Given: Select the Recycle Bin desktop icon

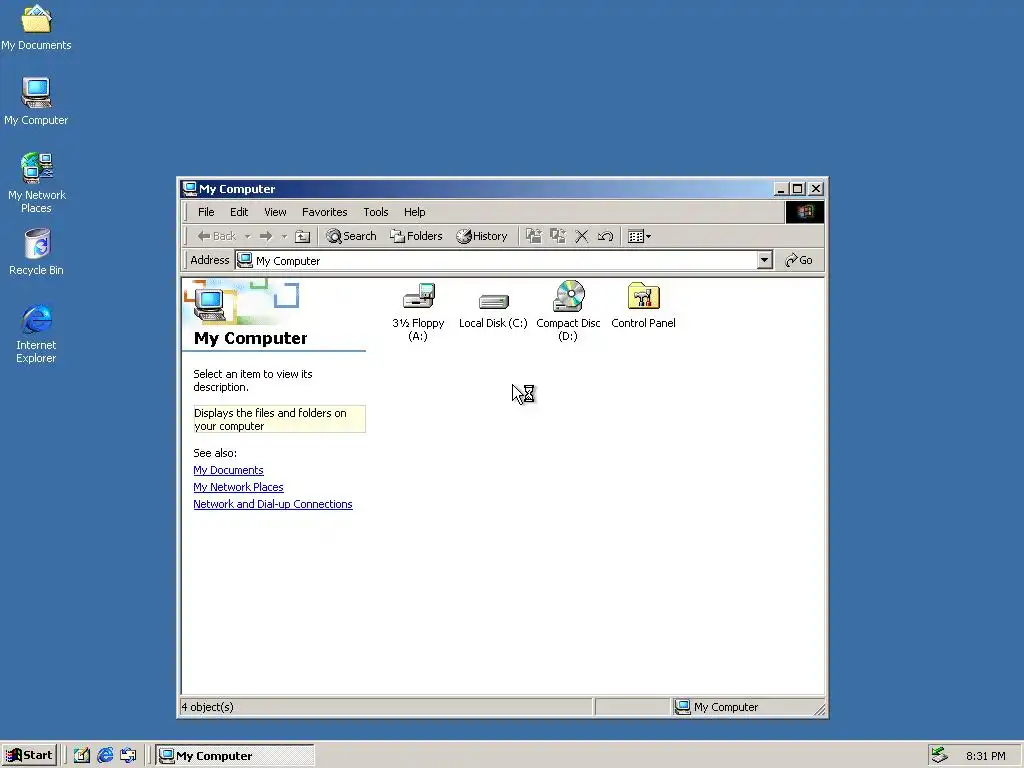Looking at the screenshot, I should [x=37, y=253].
